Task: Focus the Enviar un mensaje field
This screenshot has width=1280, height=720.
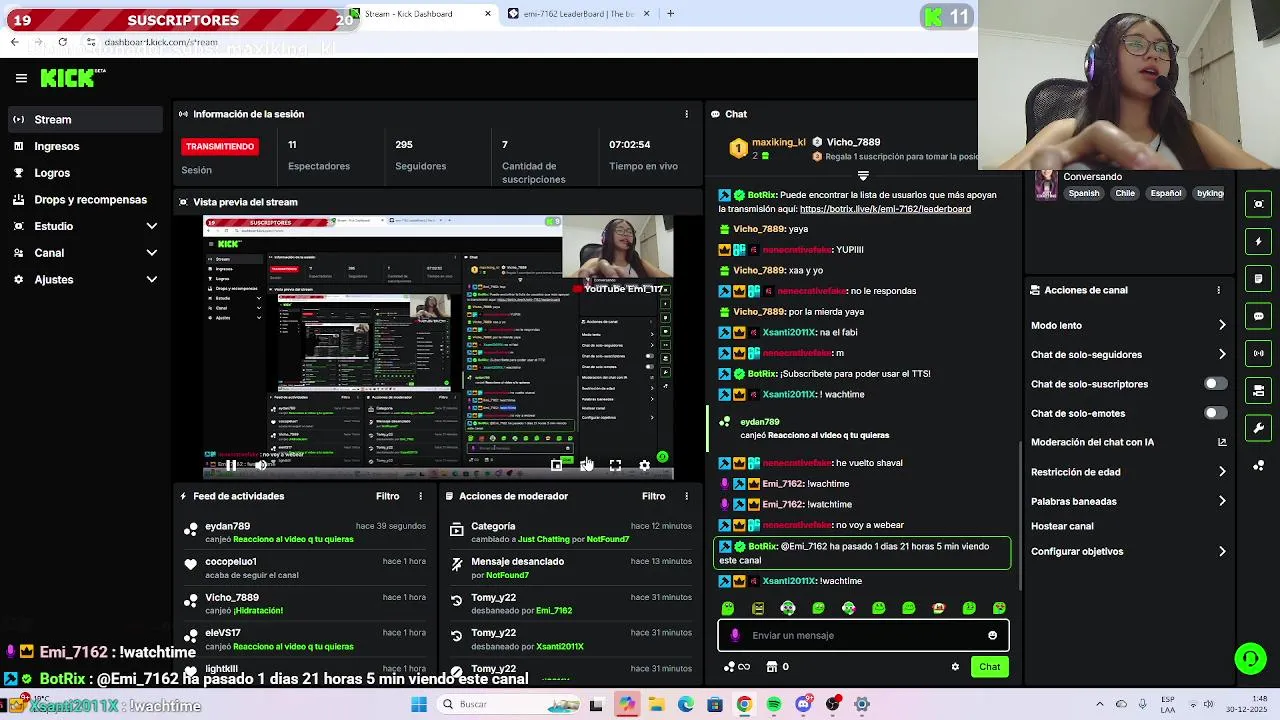Action: click(863, 635)
